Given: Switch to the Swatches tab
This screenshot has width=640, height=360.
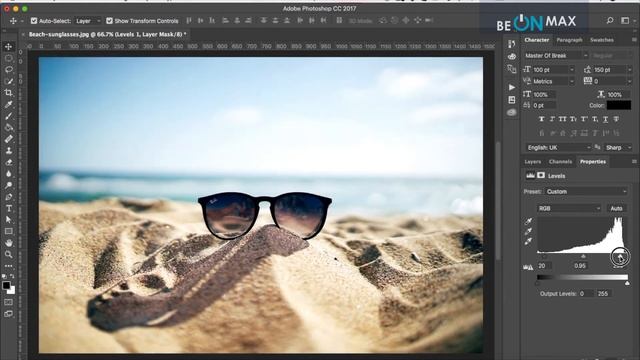Looking at the screenshot, I should [x=602, y=40].
